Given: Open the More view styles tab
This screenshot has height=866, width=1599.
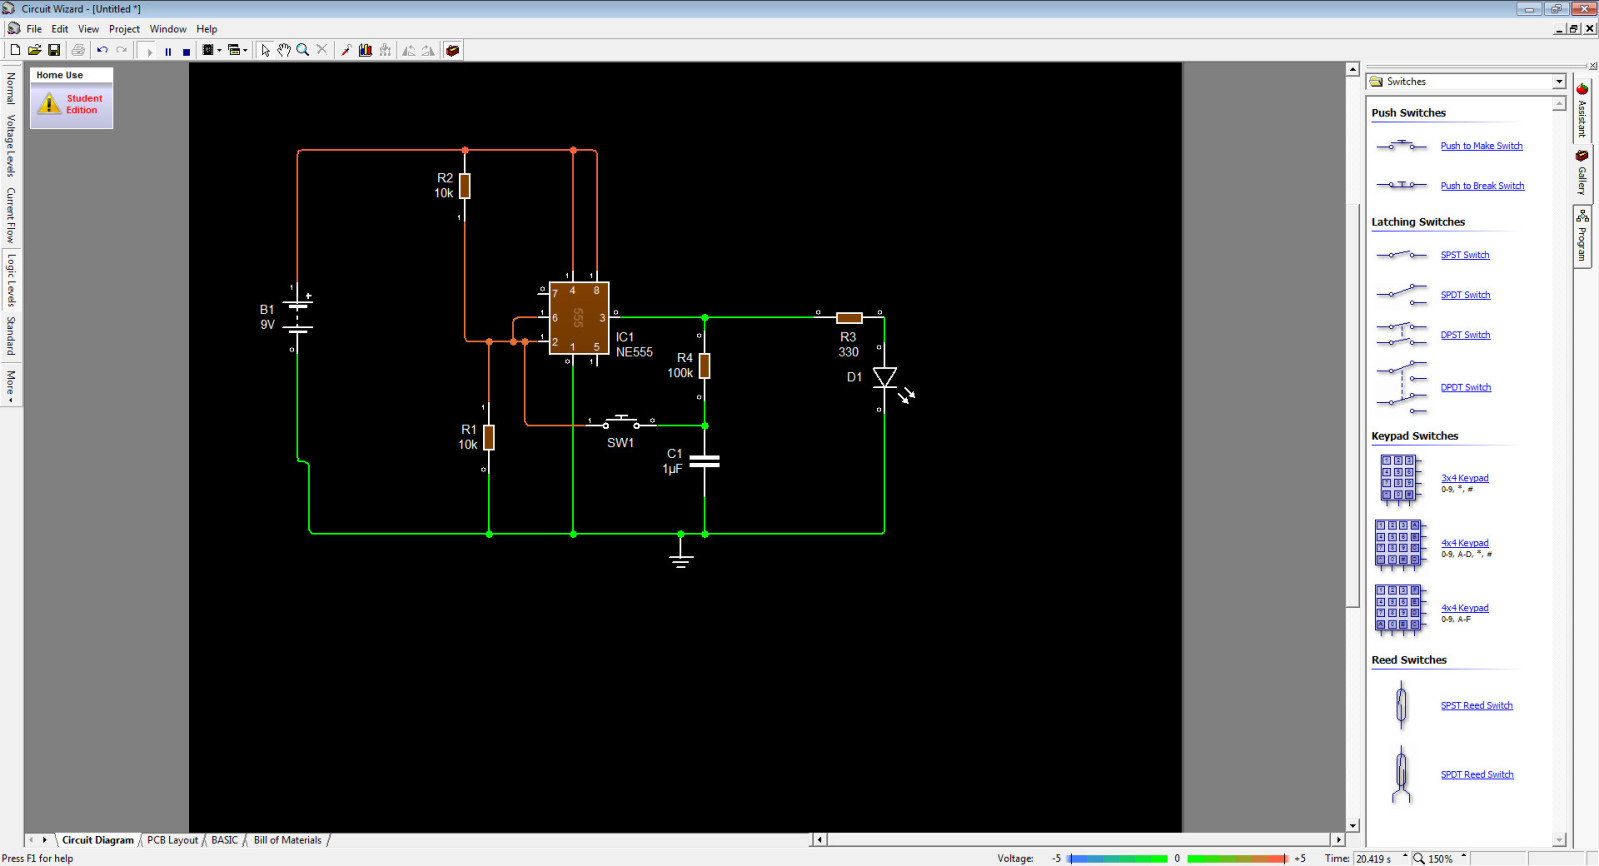Looking at the screenshot, I should click(x=11, y=385).
